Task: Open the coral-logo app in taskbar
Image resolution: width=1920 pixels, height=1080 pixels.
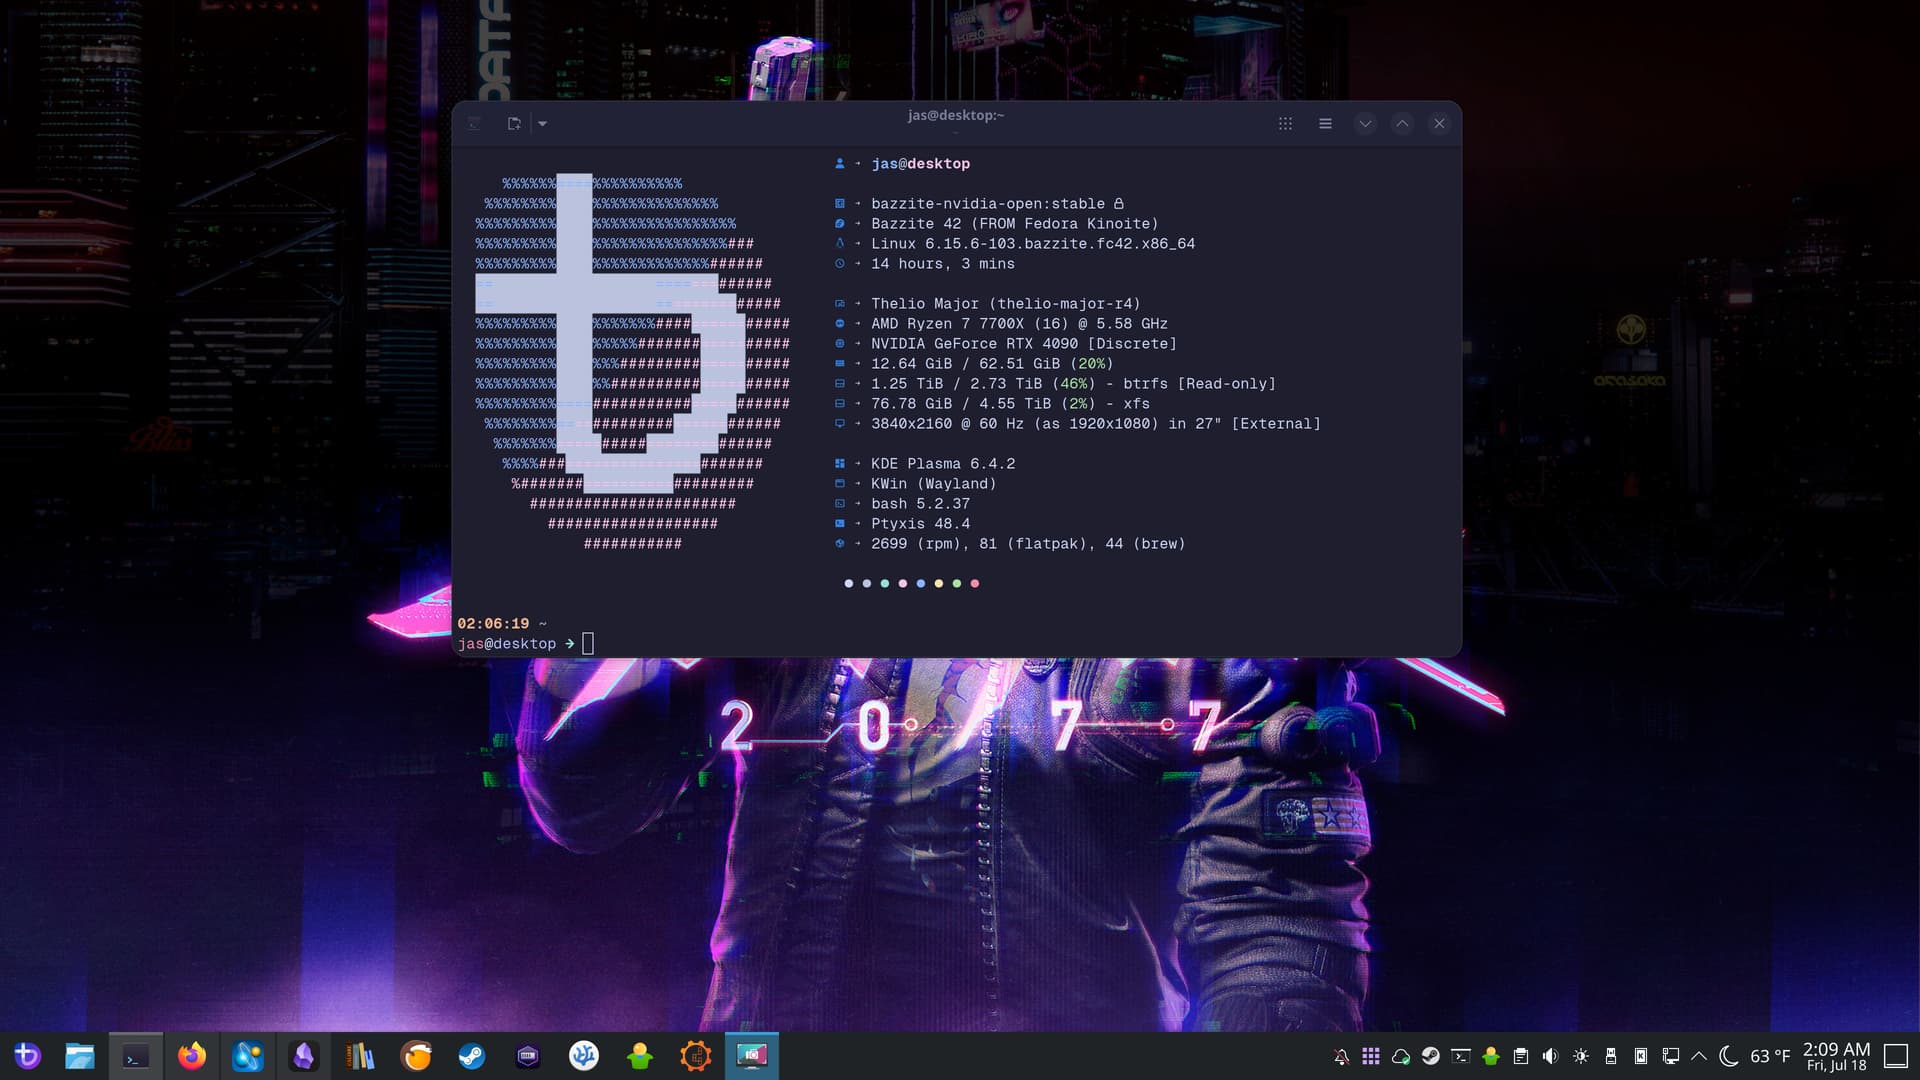Action: tap(584, 1056)
